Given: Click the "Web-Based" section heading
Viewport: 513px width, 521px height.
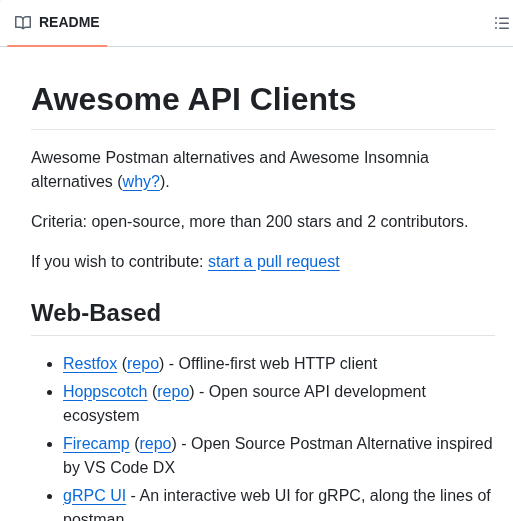Looking at the screenshot, I should pyautogui.click(x=96, y=313).
